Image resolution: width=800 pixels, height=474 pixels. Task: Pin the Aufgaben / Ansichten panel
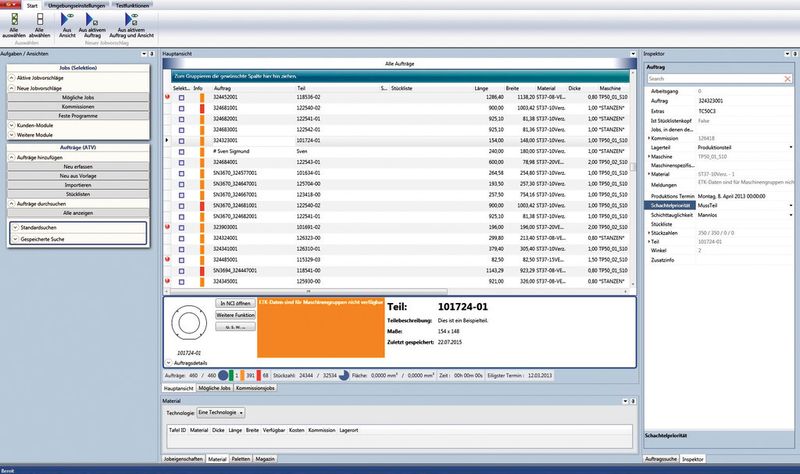pos(150,54)
